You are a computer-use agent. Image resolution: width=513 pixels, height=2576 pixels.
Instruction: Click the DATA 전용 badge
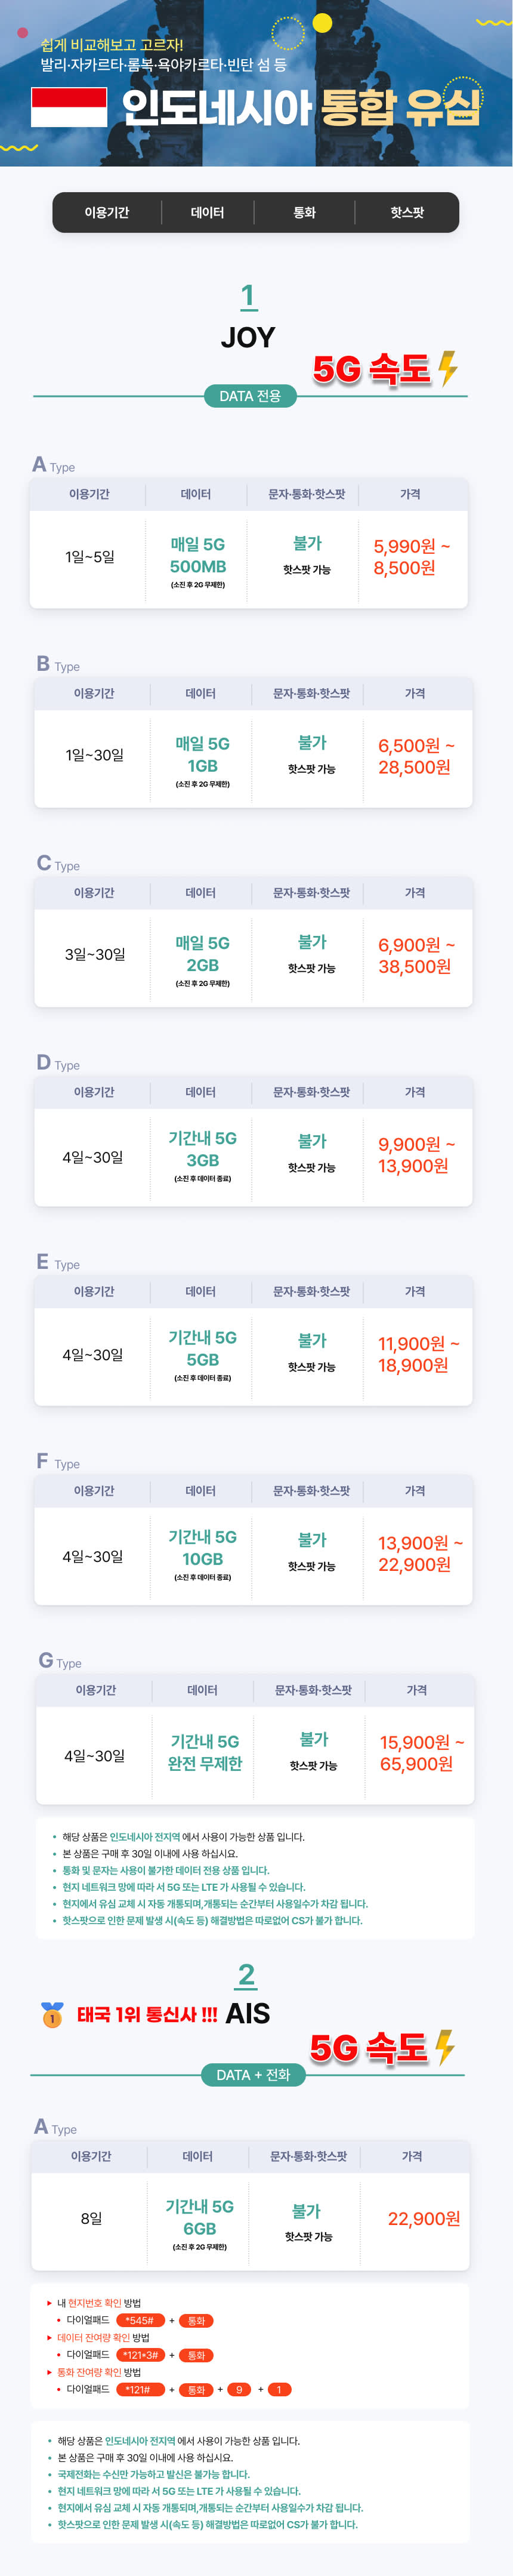pyautogui.click(x=250, y=396)
